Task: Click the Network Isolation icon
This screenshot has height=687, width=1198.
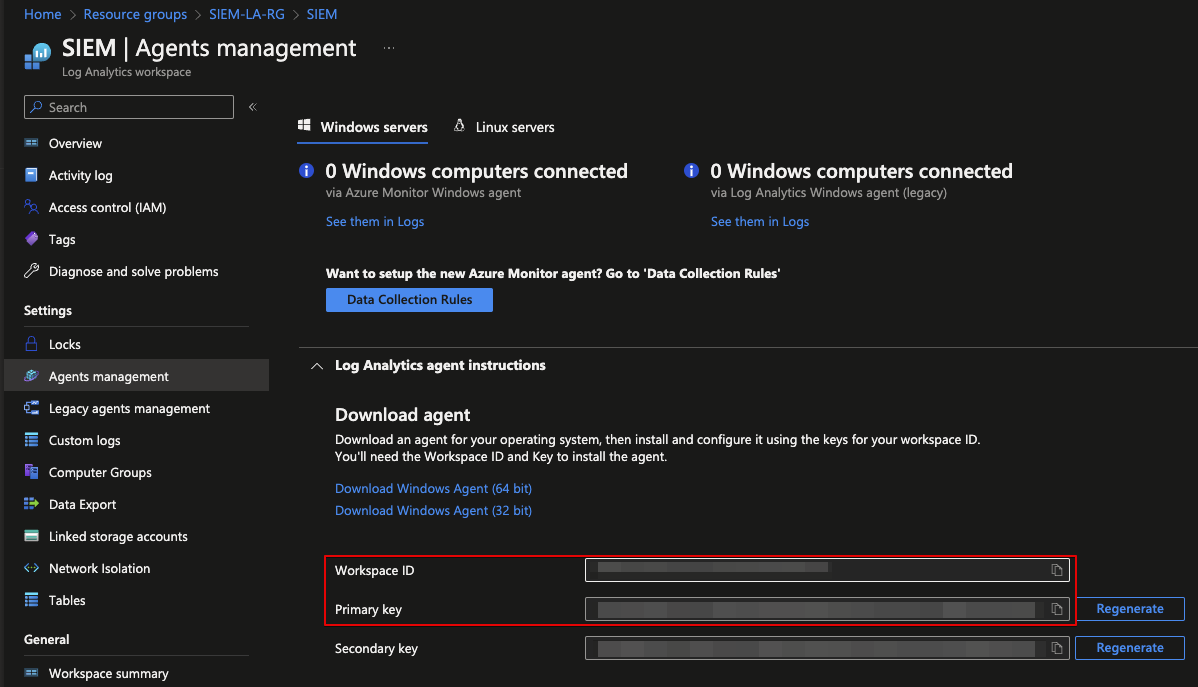Action: pos(31,568)
